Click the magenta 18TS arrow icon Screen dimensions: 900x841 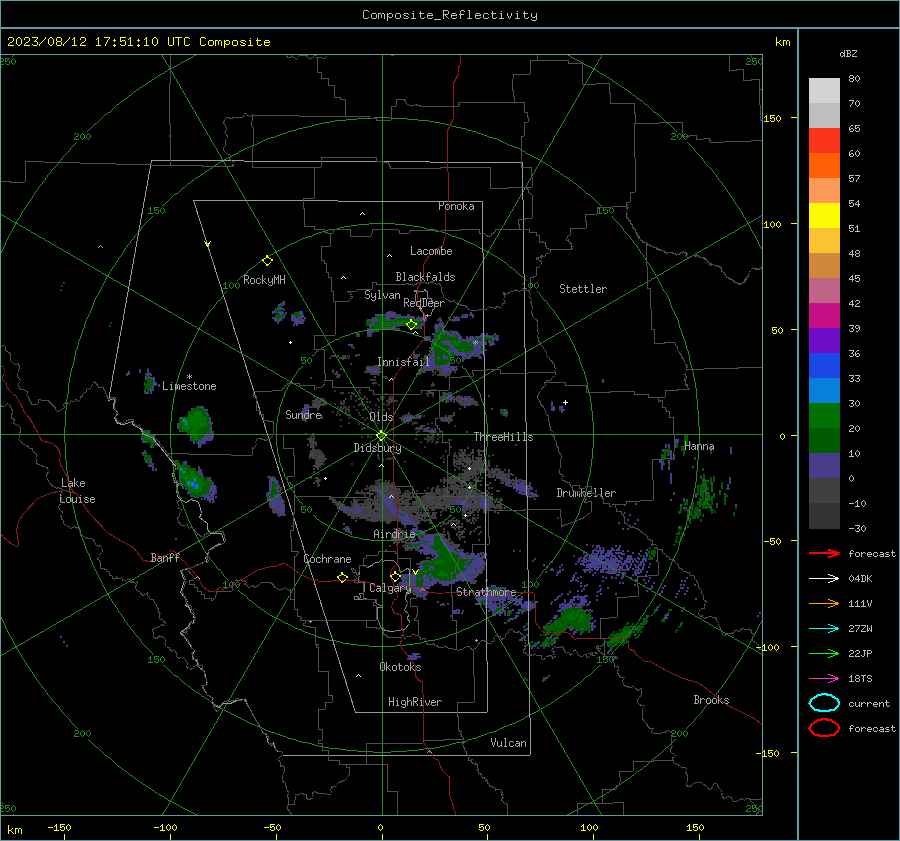pos(824,679)
